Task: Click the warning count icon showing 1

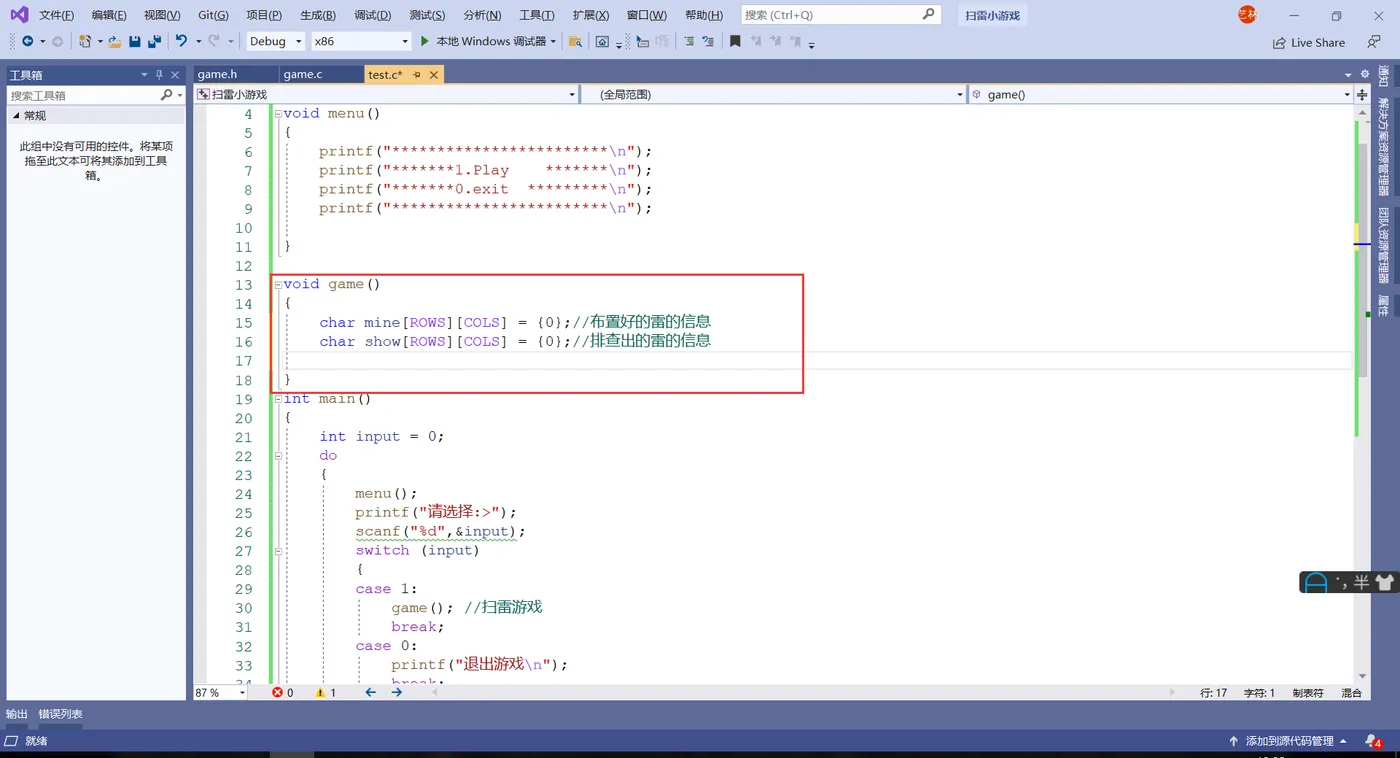Action: pyautogui.click(x=320, y=692)
